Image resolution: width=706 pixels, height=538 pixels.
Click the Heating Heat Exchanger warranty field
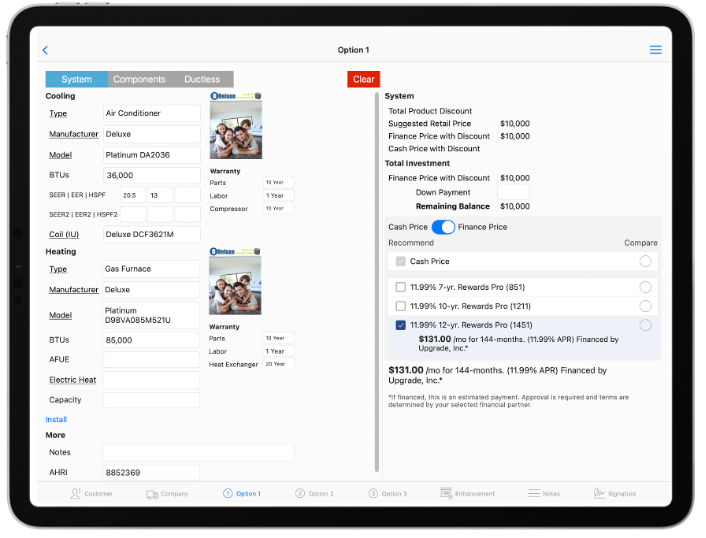(278, 364)
